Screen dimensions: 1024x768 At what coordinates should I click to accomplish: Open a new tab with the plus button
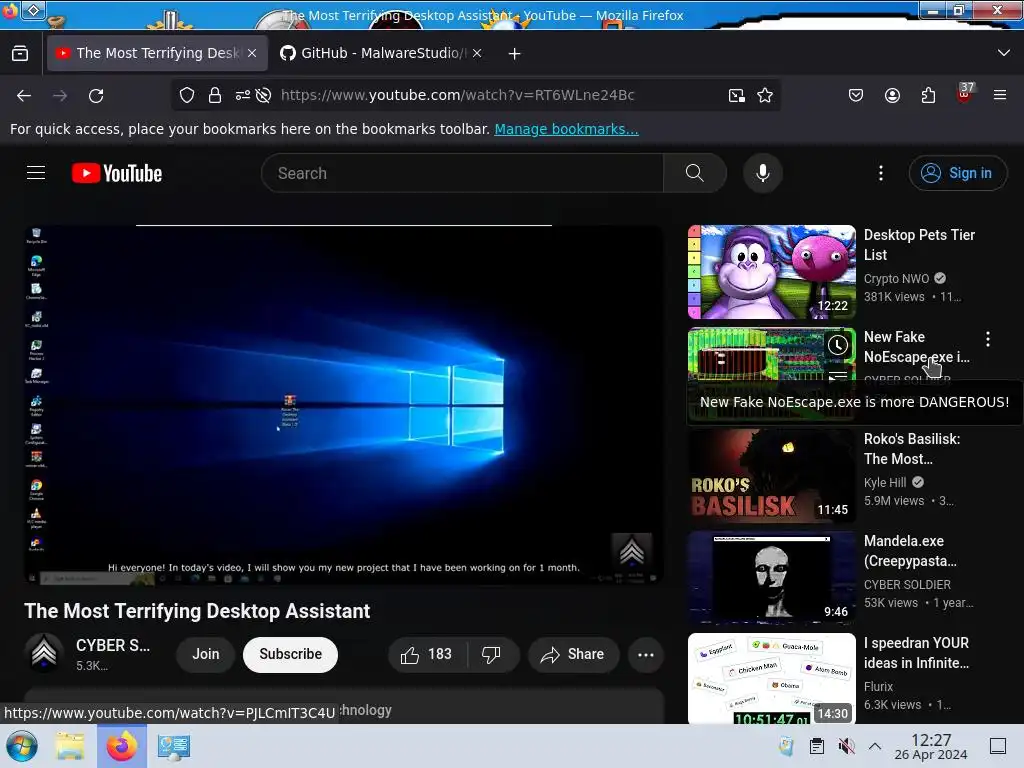[515, 54]
